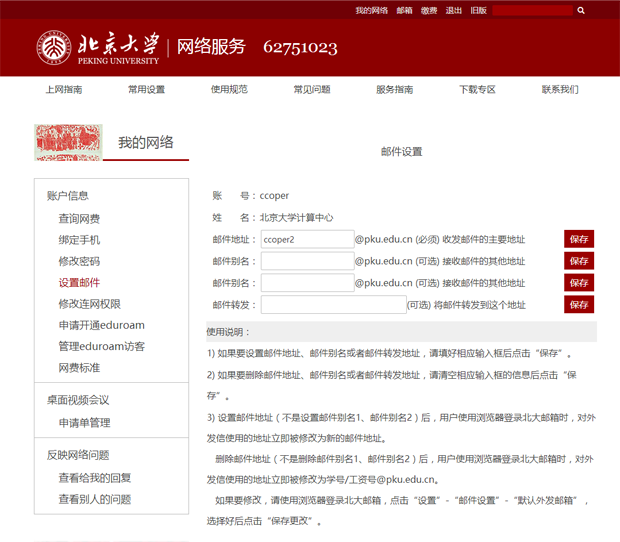Image resolution: width=620 pixels, height=542 pixels.
Task: Click the 邮件地址 field containing ccoper2
Action: [307, 239]
